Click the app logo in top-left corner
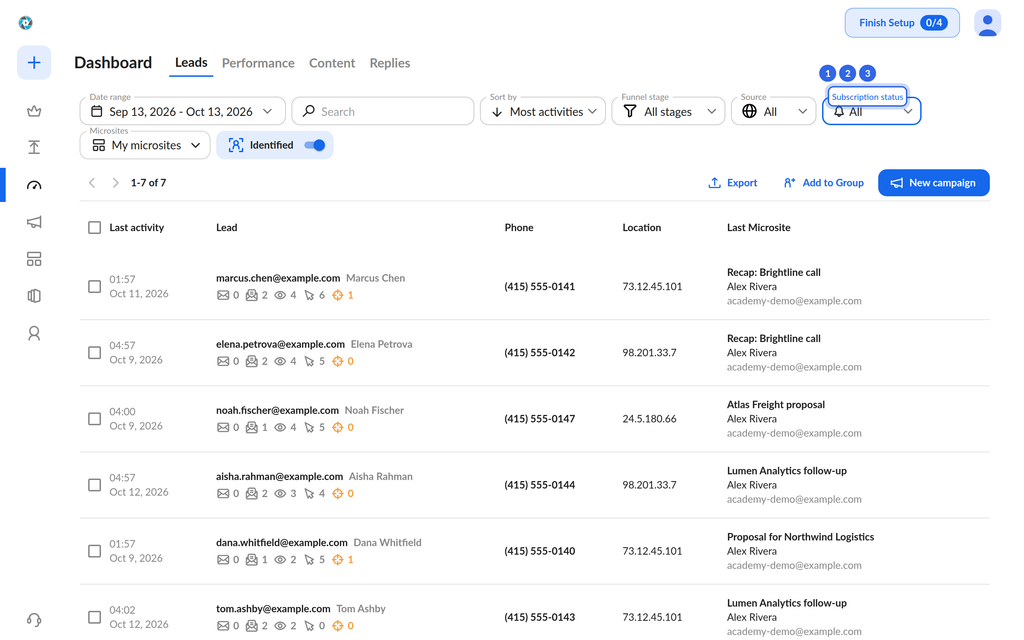The image size is (1024, 640). click(x=25, y=23)
